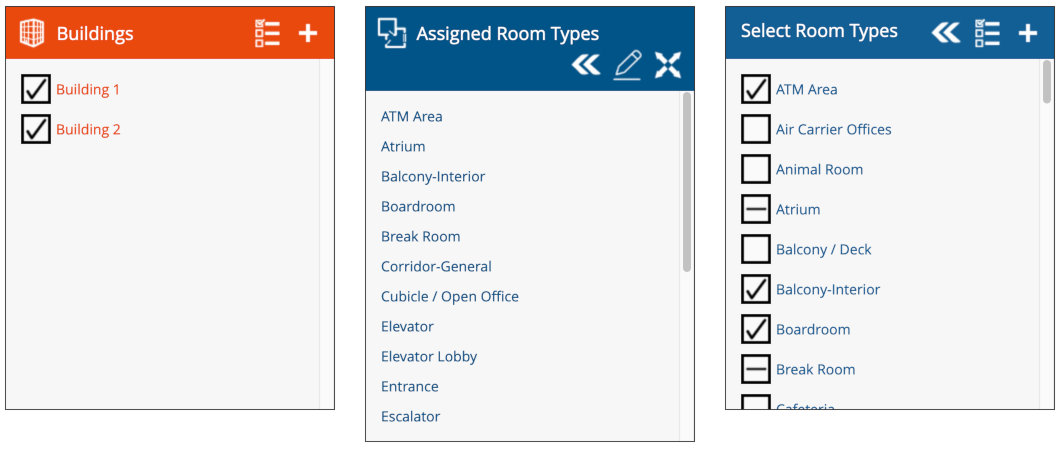Uncheck the Building 2 checkbox
This screenshot has width=1060, height=450.
pos(36,129)
